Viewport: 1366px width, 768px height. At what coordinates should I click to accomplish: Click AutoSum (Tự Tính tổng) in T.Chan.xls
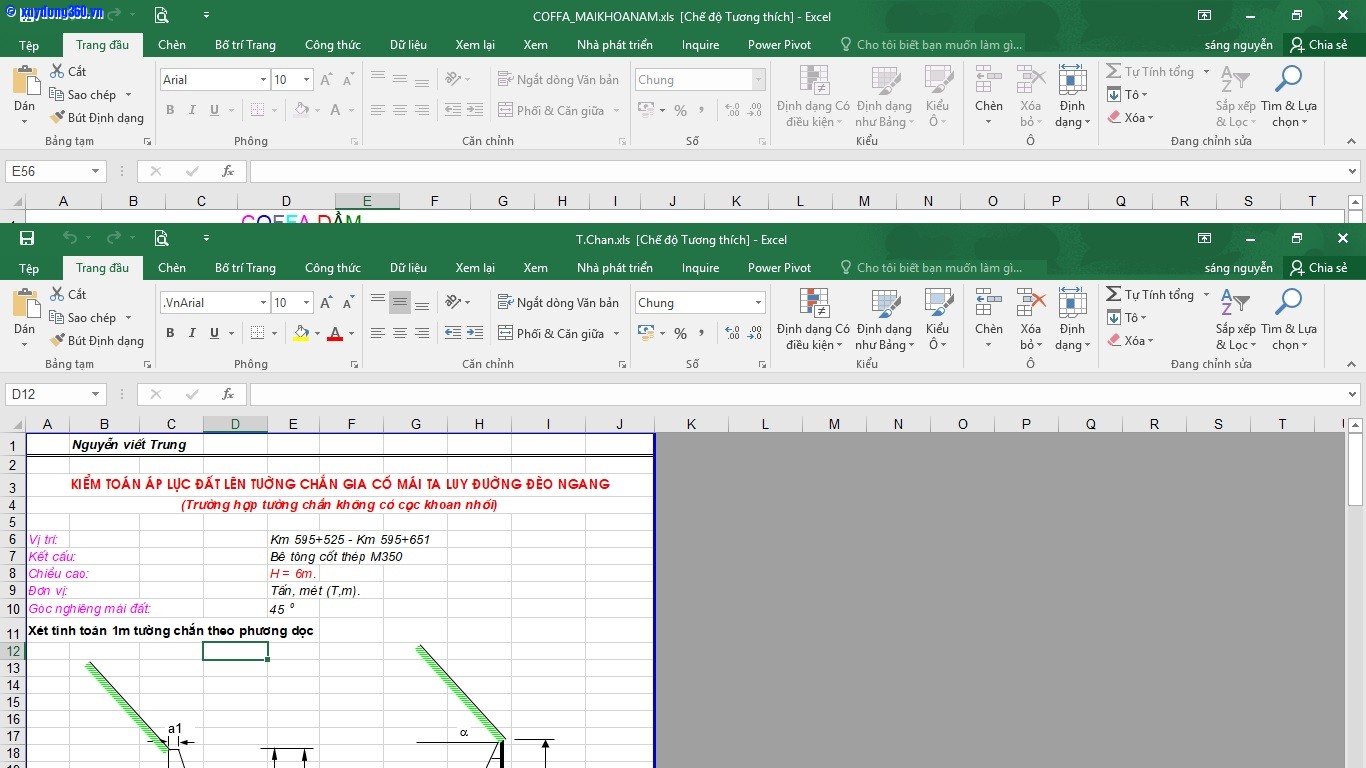click(1150, 295)
